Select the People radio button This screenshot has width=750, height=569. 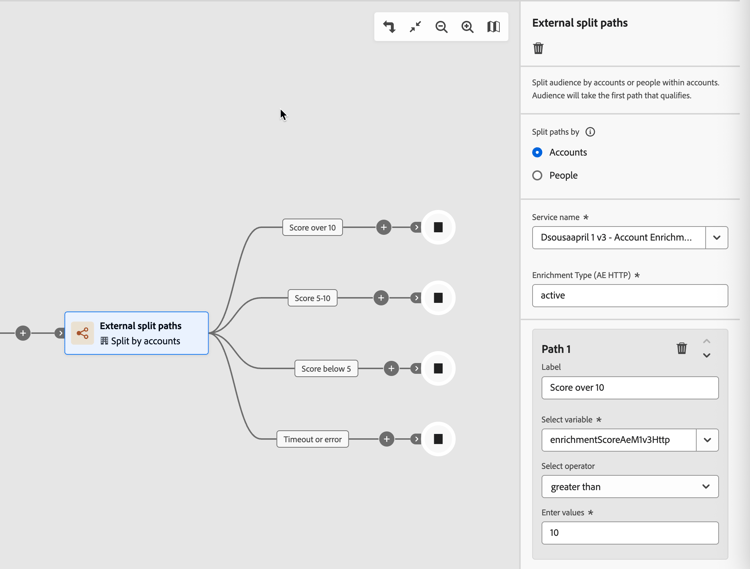538,175
